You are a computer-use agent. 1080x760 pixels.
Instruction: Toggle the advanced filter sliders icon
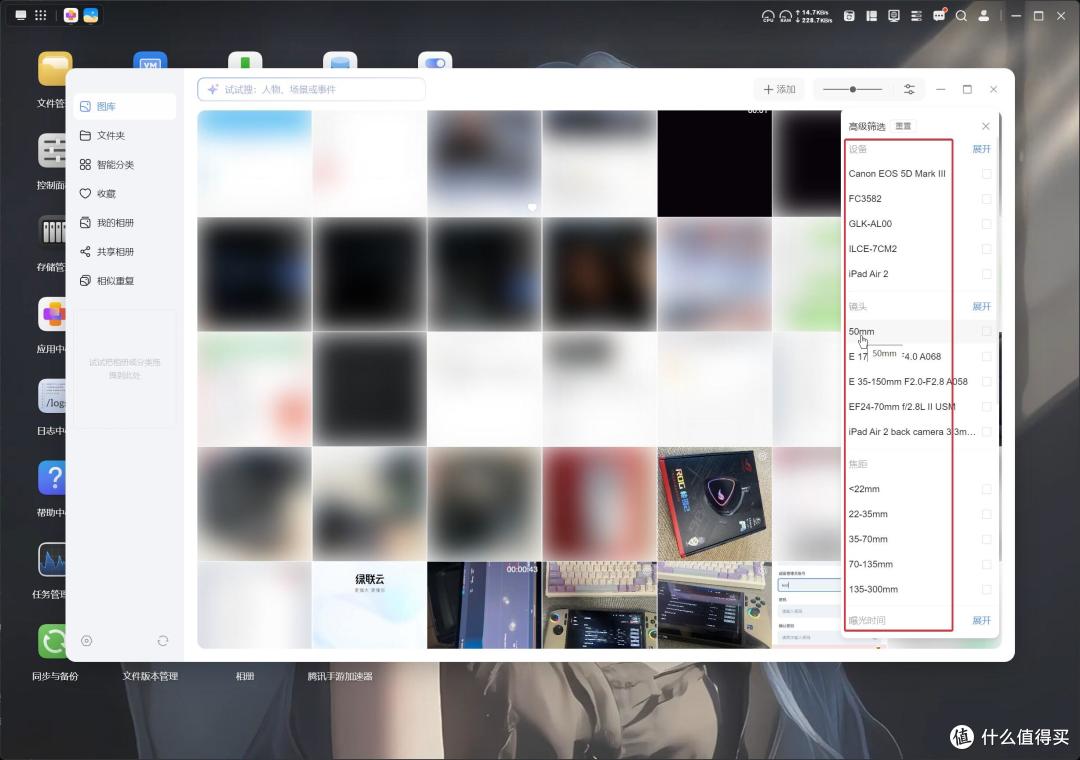[909, 90]
